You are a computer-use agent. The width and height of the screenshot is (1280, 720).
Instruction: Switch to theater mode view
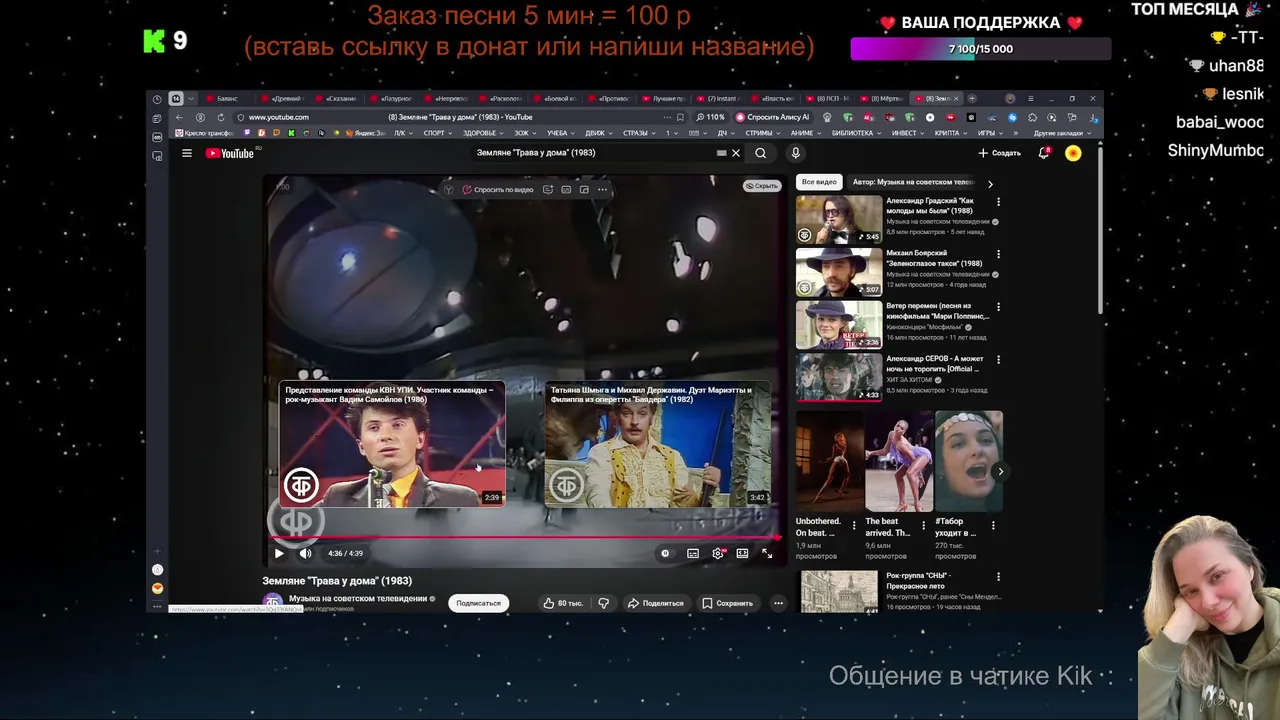tap(742, 553)
